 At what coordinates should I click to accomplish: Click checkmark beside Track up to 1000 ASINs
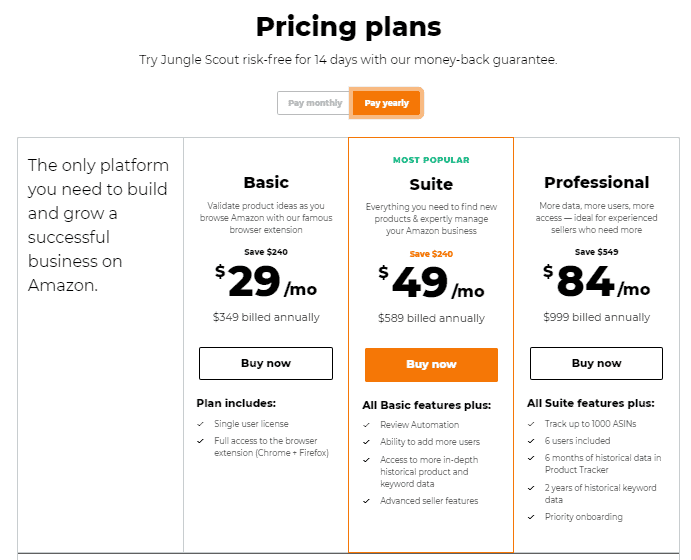coord(531,424)
